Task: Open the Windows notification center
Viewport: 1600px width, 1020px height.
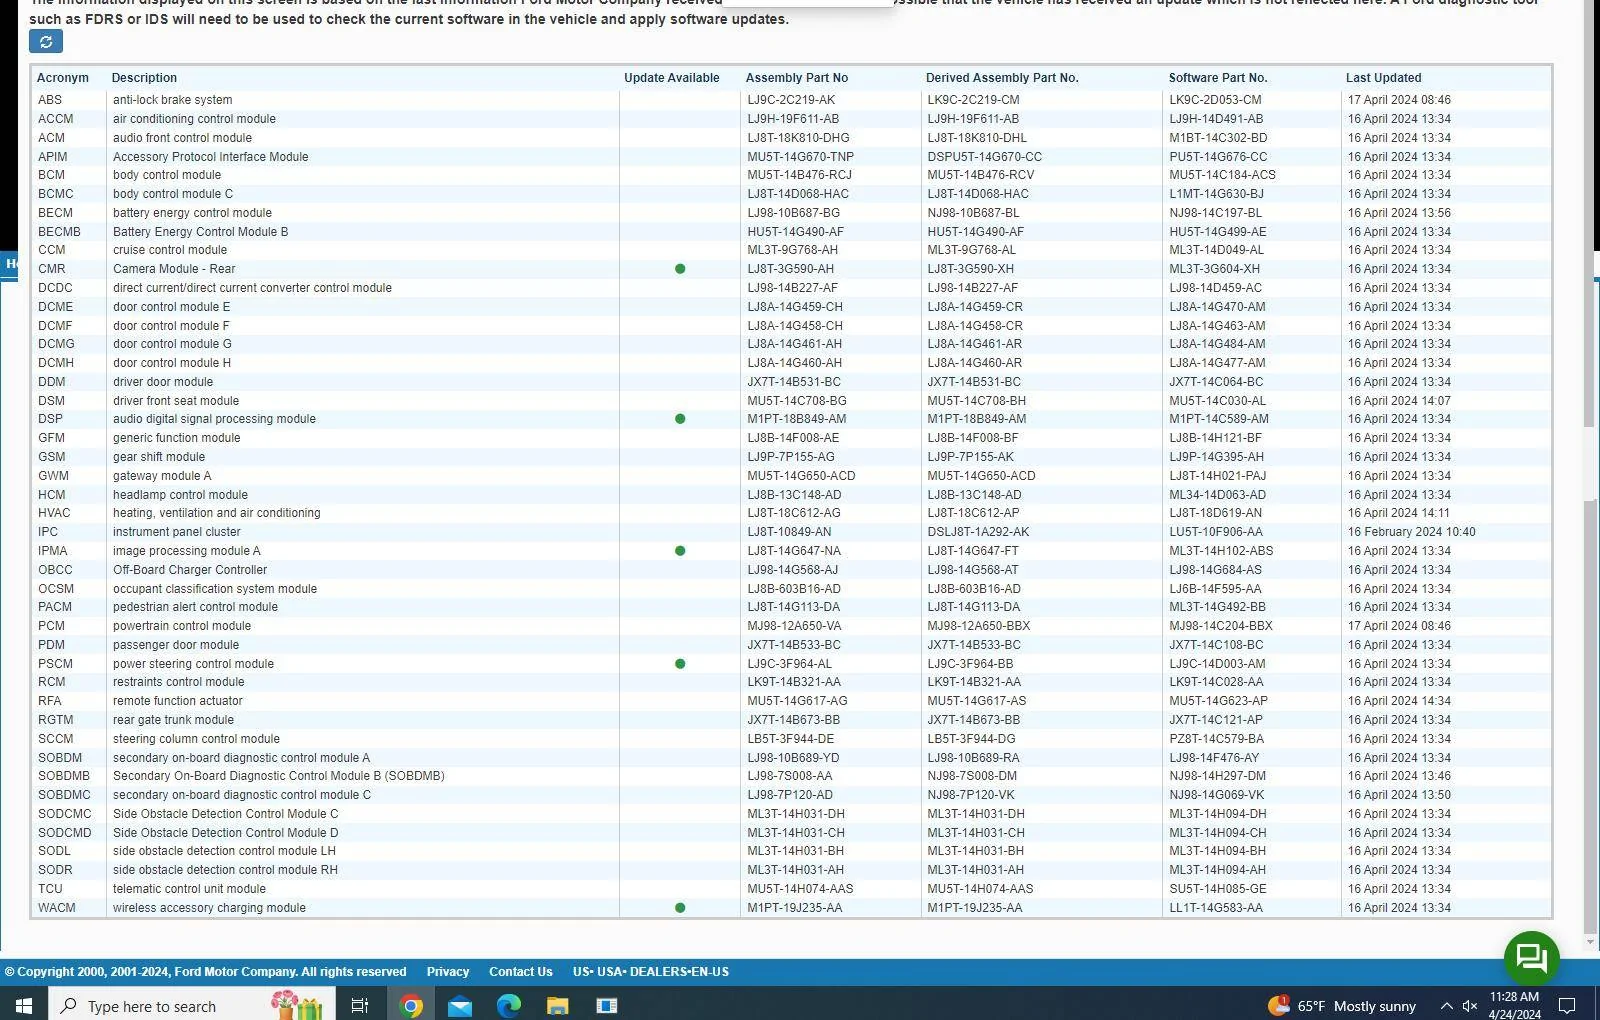Action: [1568, 1006]
